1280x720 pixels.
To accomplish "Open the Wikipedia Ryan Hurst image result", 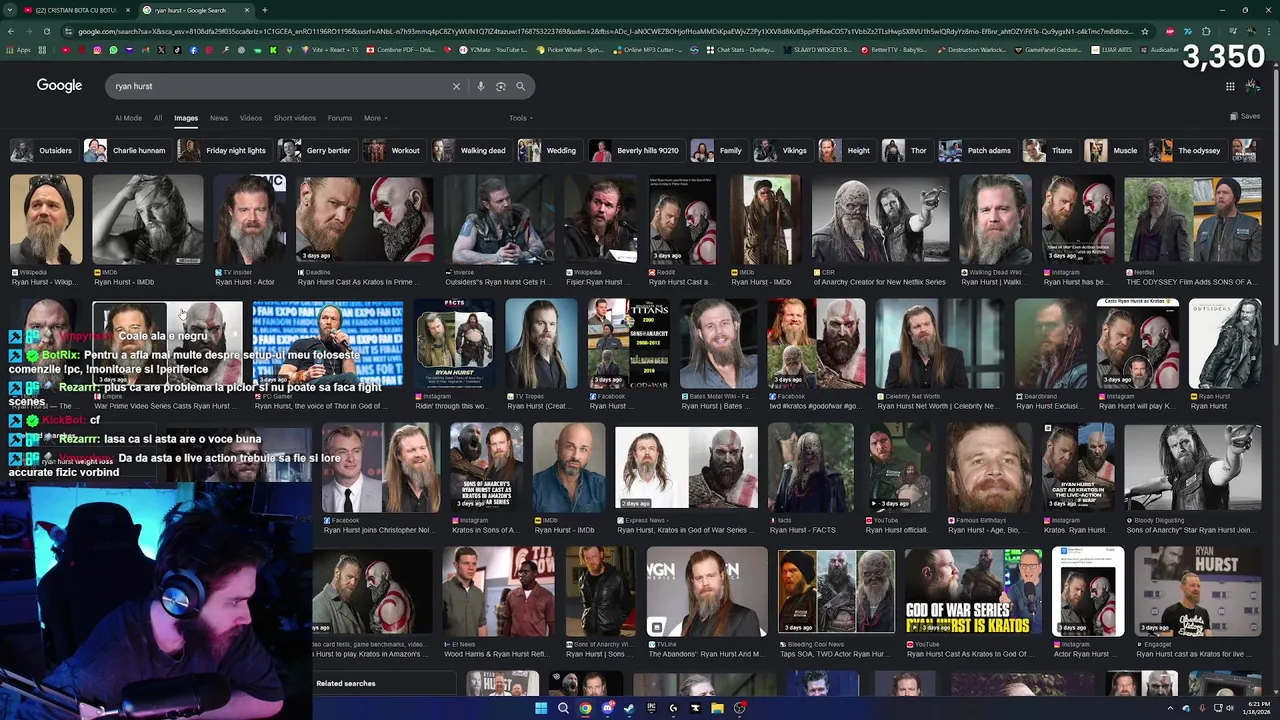I will coord(46,220).
